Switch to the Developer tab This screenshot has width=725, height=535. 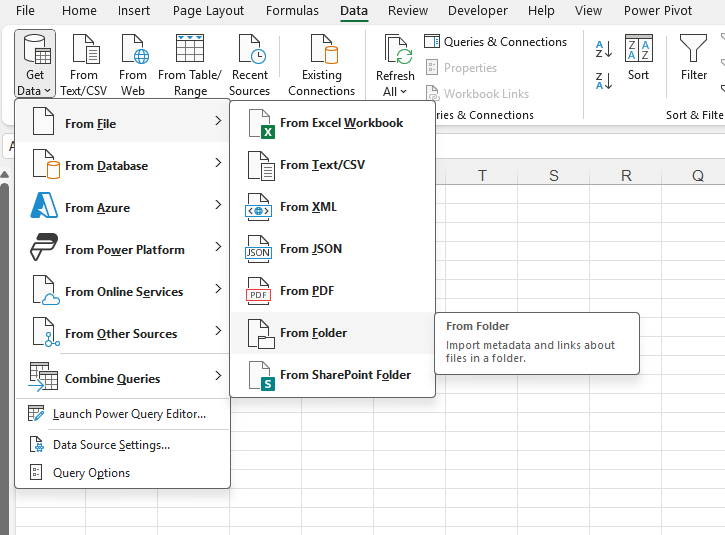click(478, 10)
